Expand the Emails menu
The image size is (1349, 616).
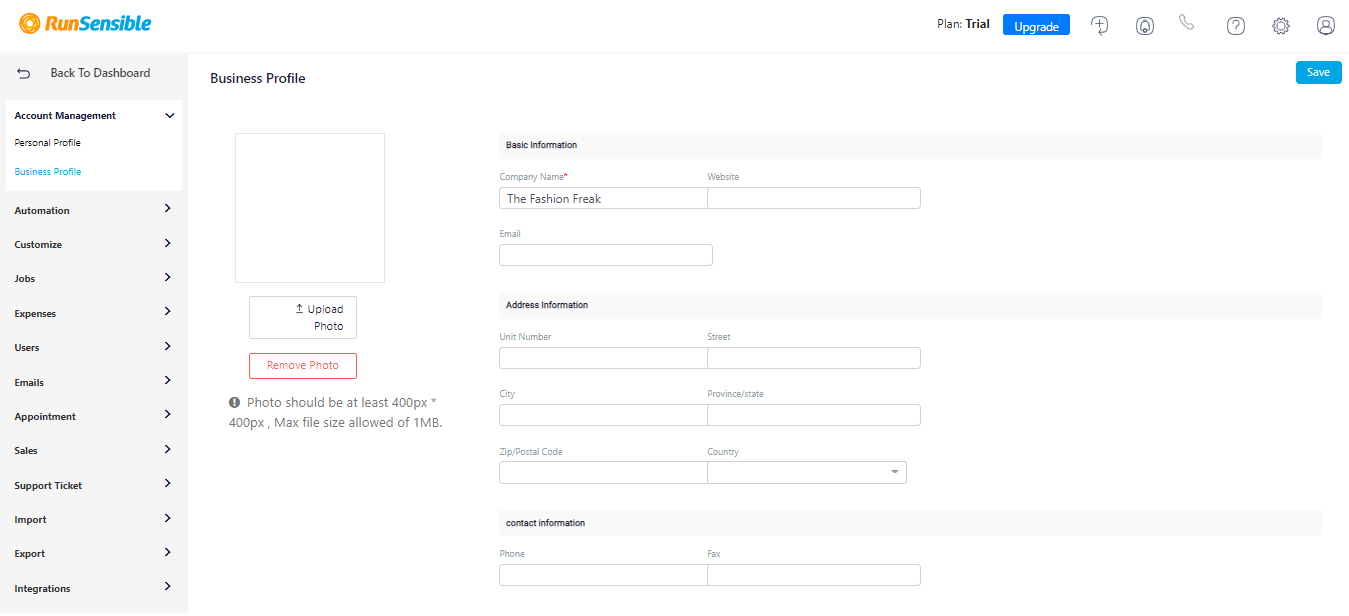94,382
